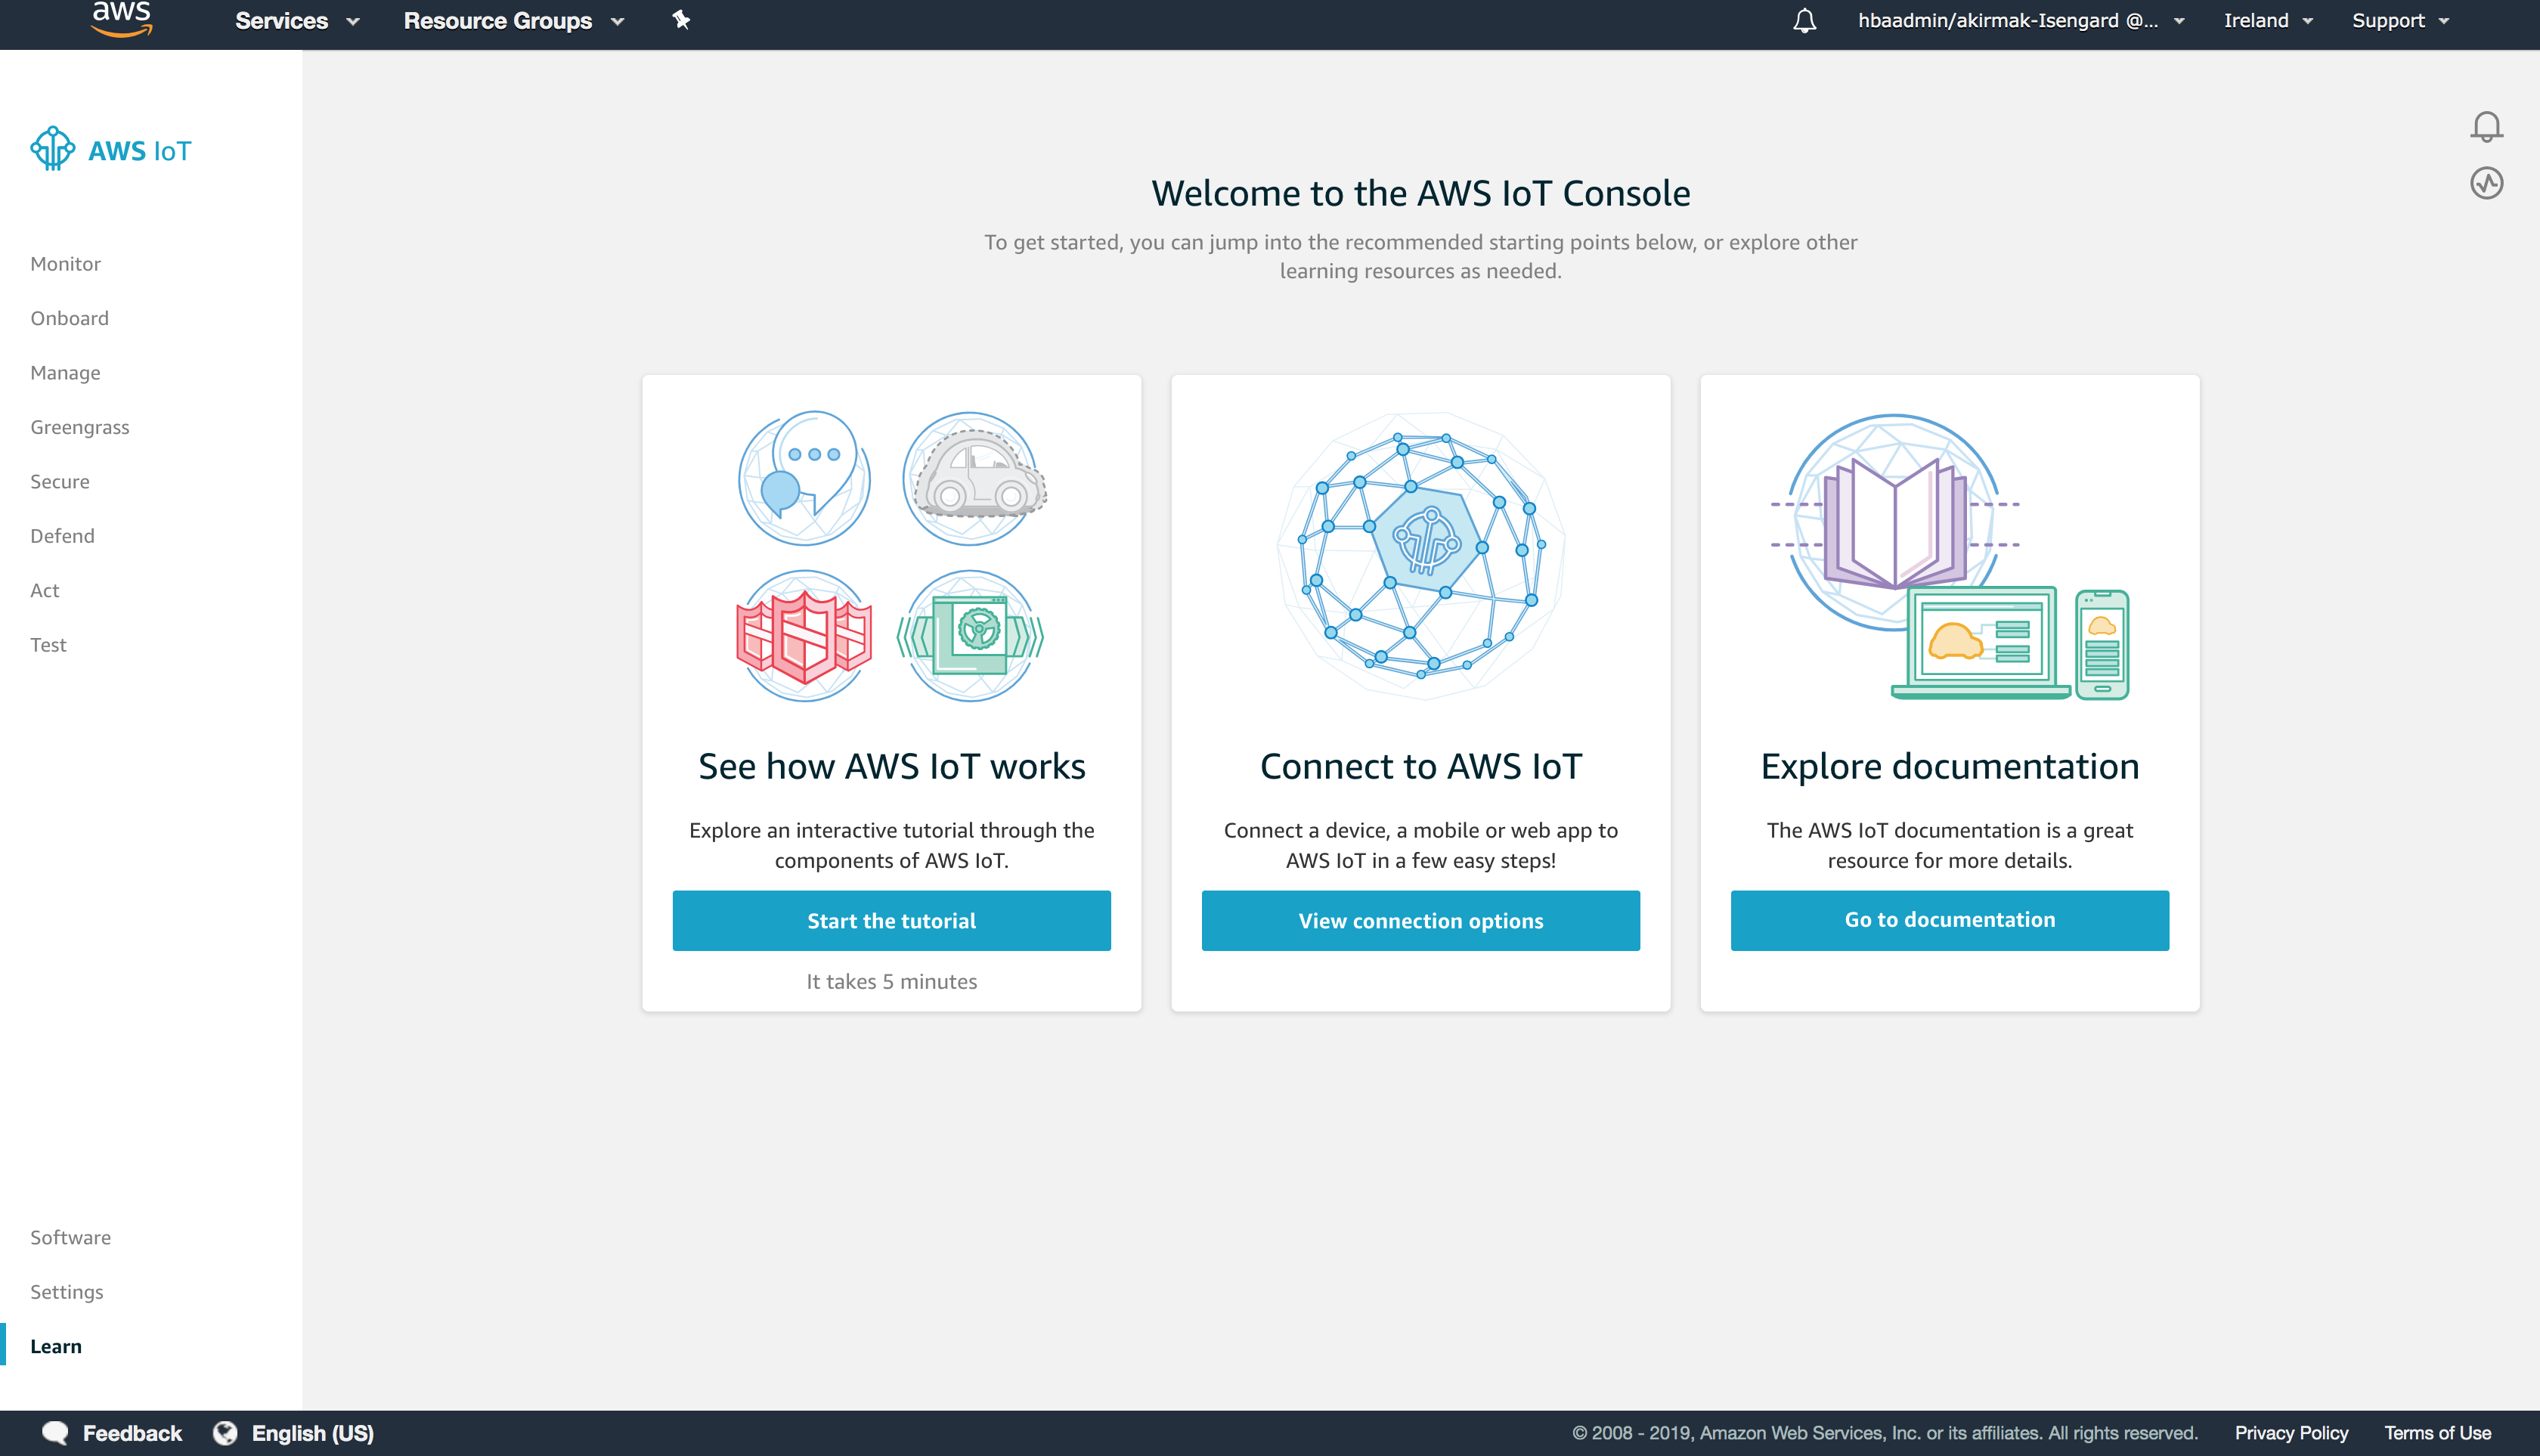
Task: Select Learn in the sidebar
Action: pos(56,1346)
